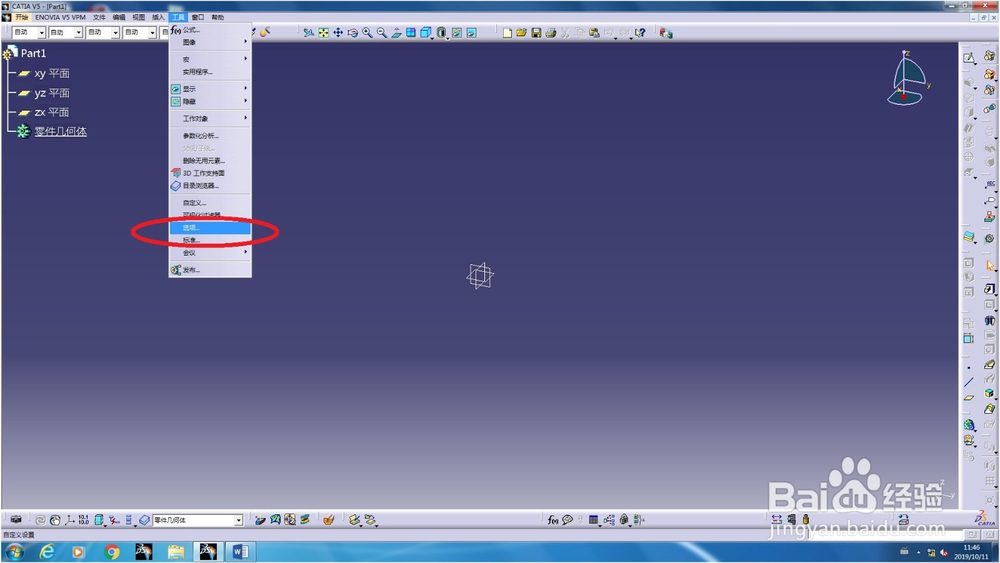
Task: Click the Save icon
Action: click(536, 33)
